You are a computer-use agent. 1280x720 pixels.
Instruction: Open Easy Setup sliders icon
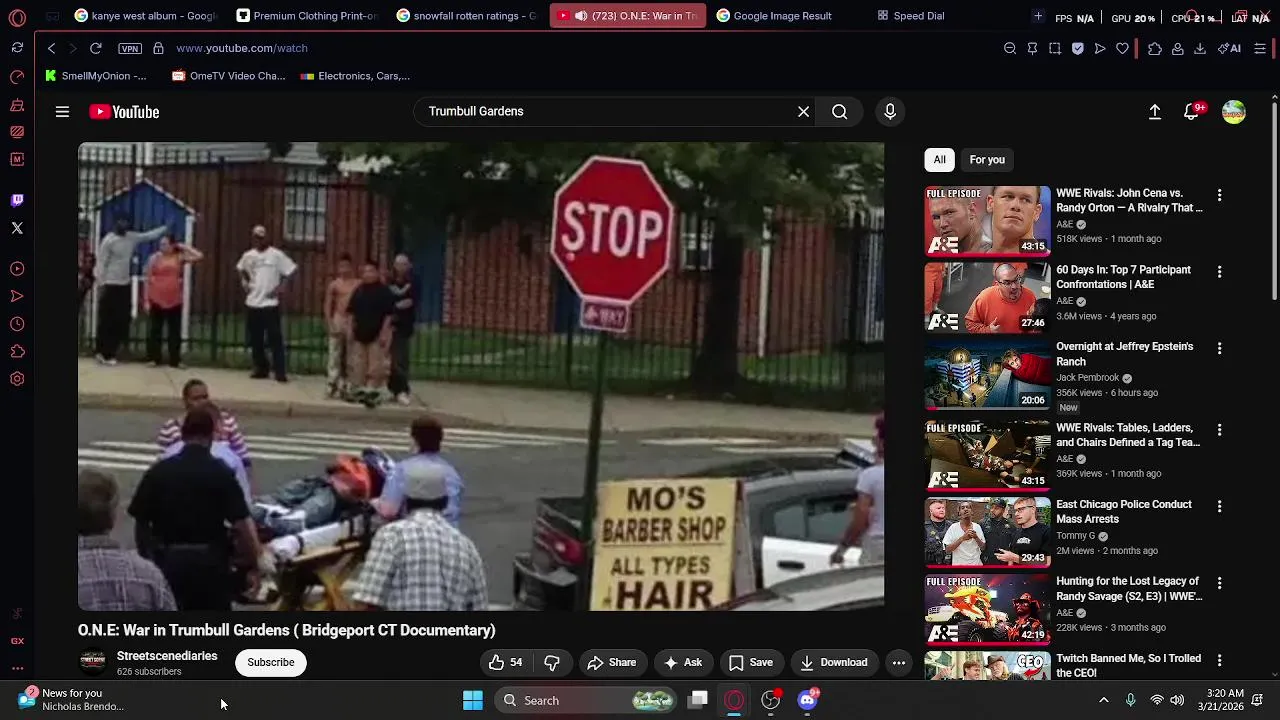point(1260,48)
